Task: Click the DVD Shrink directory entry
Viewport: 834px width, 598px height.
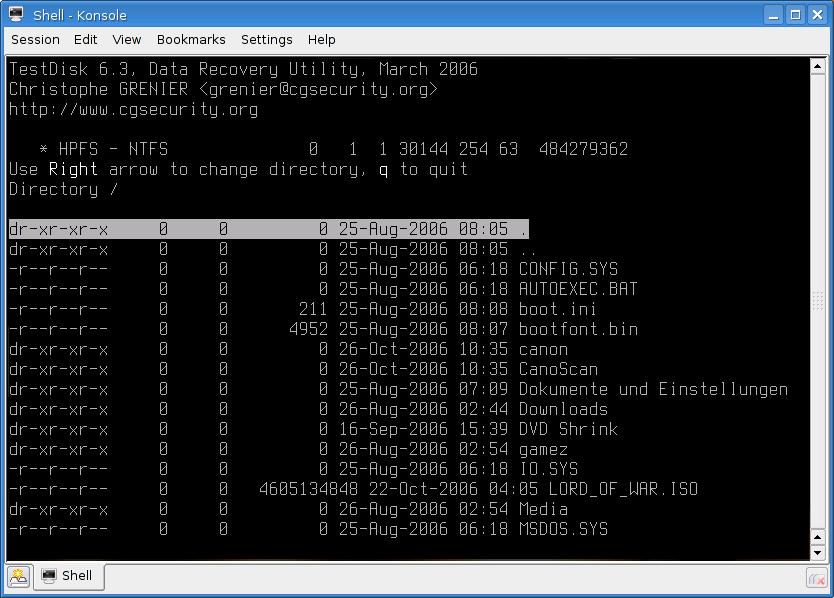Action: [x=313, y=429]
